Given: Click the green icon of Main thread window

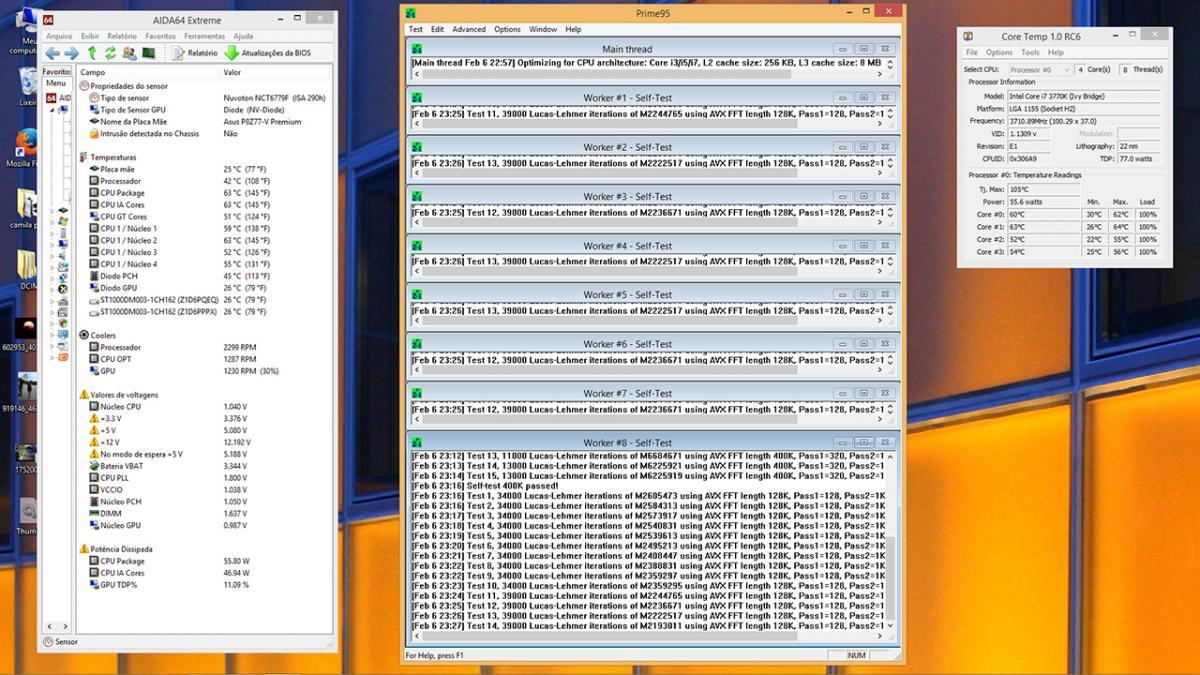Looking at the screenshot, I should [x=416, y=49].
